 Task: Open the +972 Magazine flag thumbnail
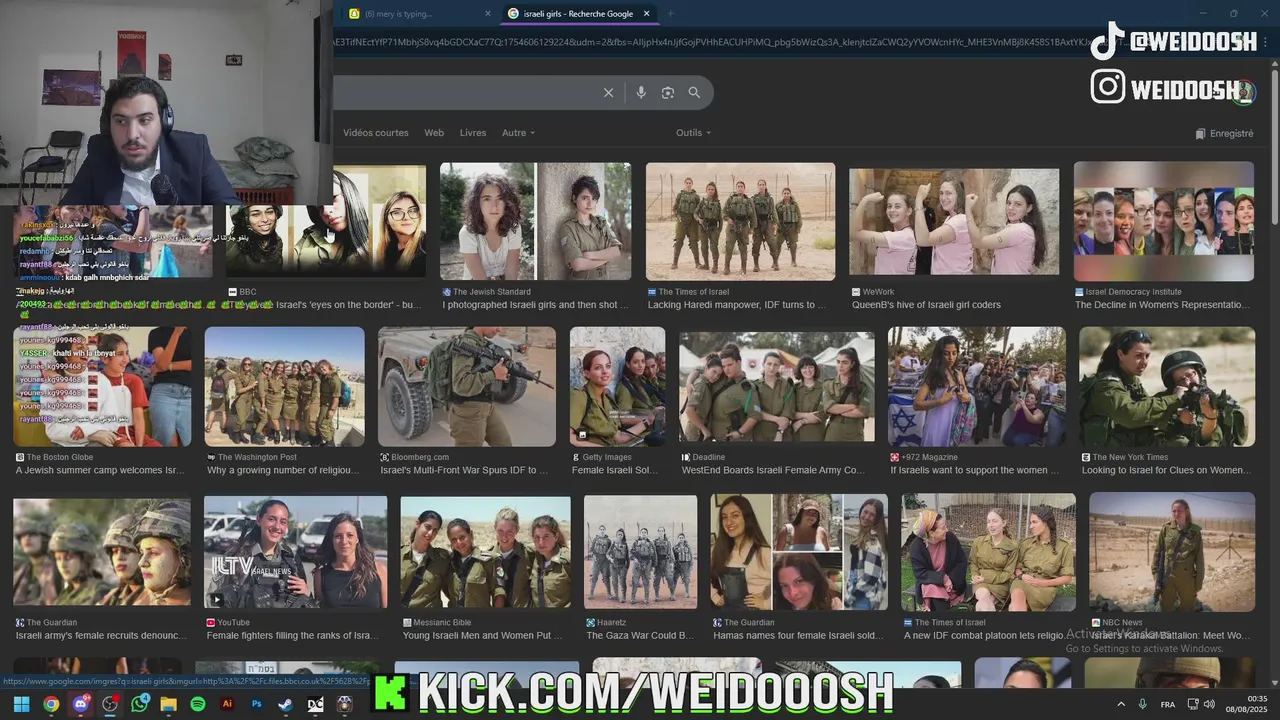point(977,386)
